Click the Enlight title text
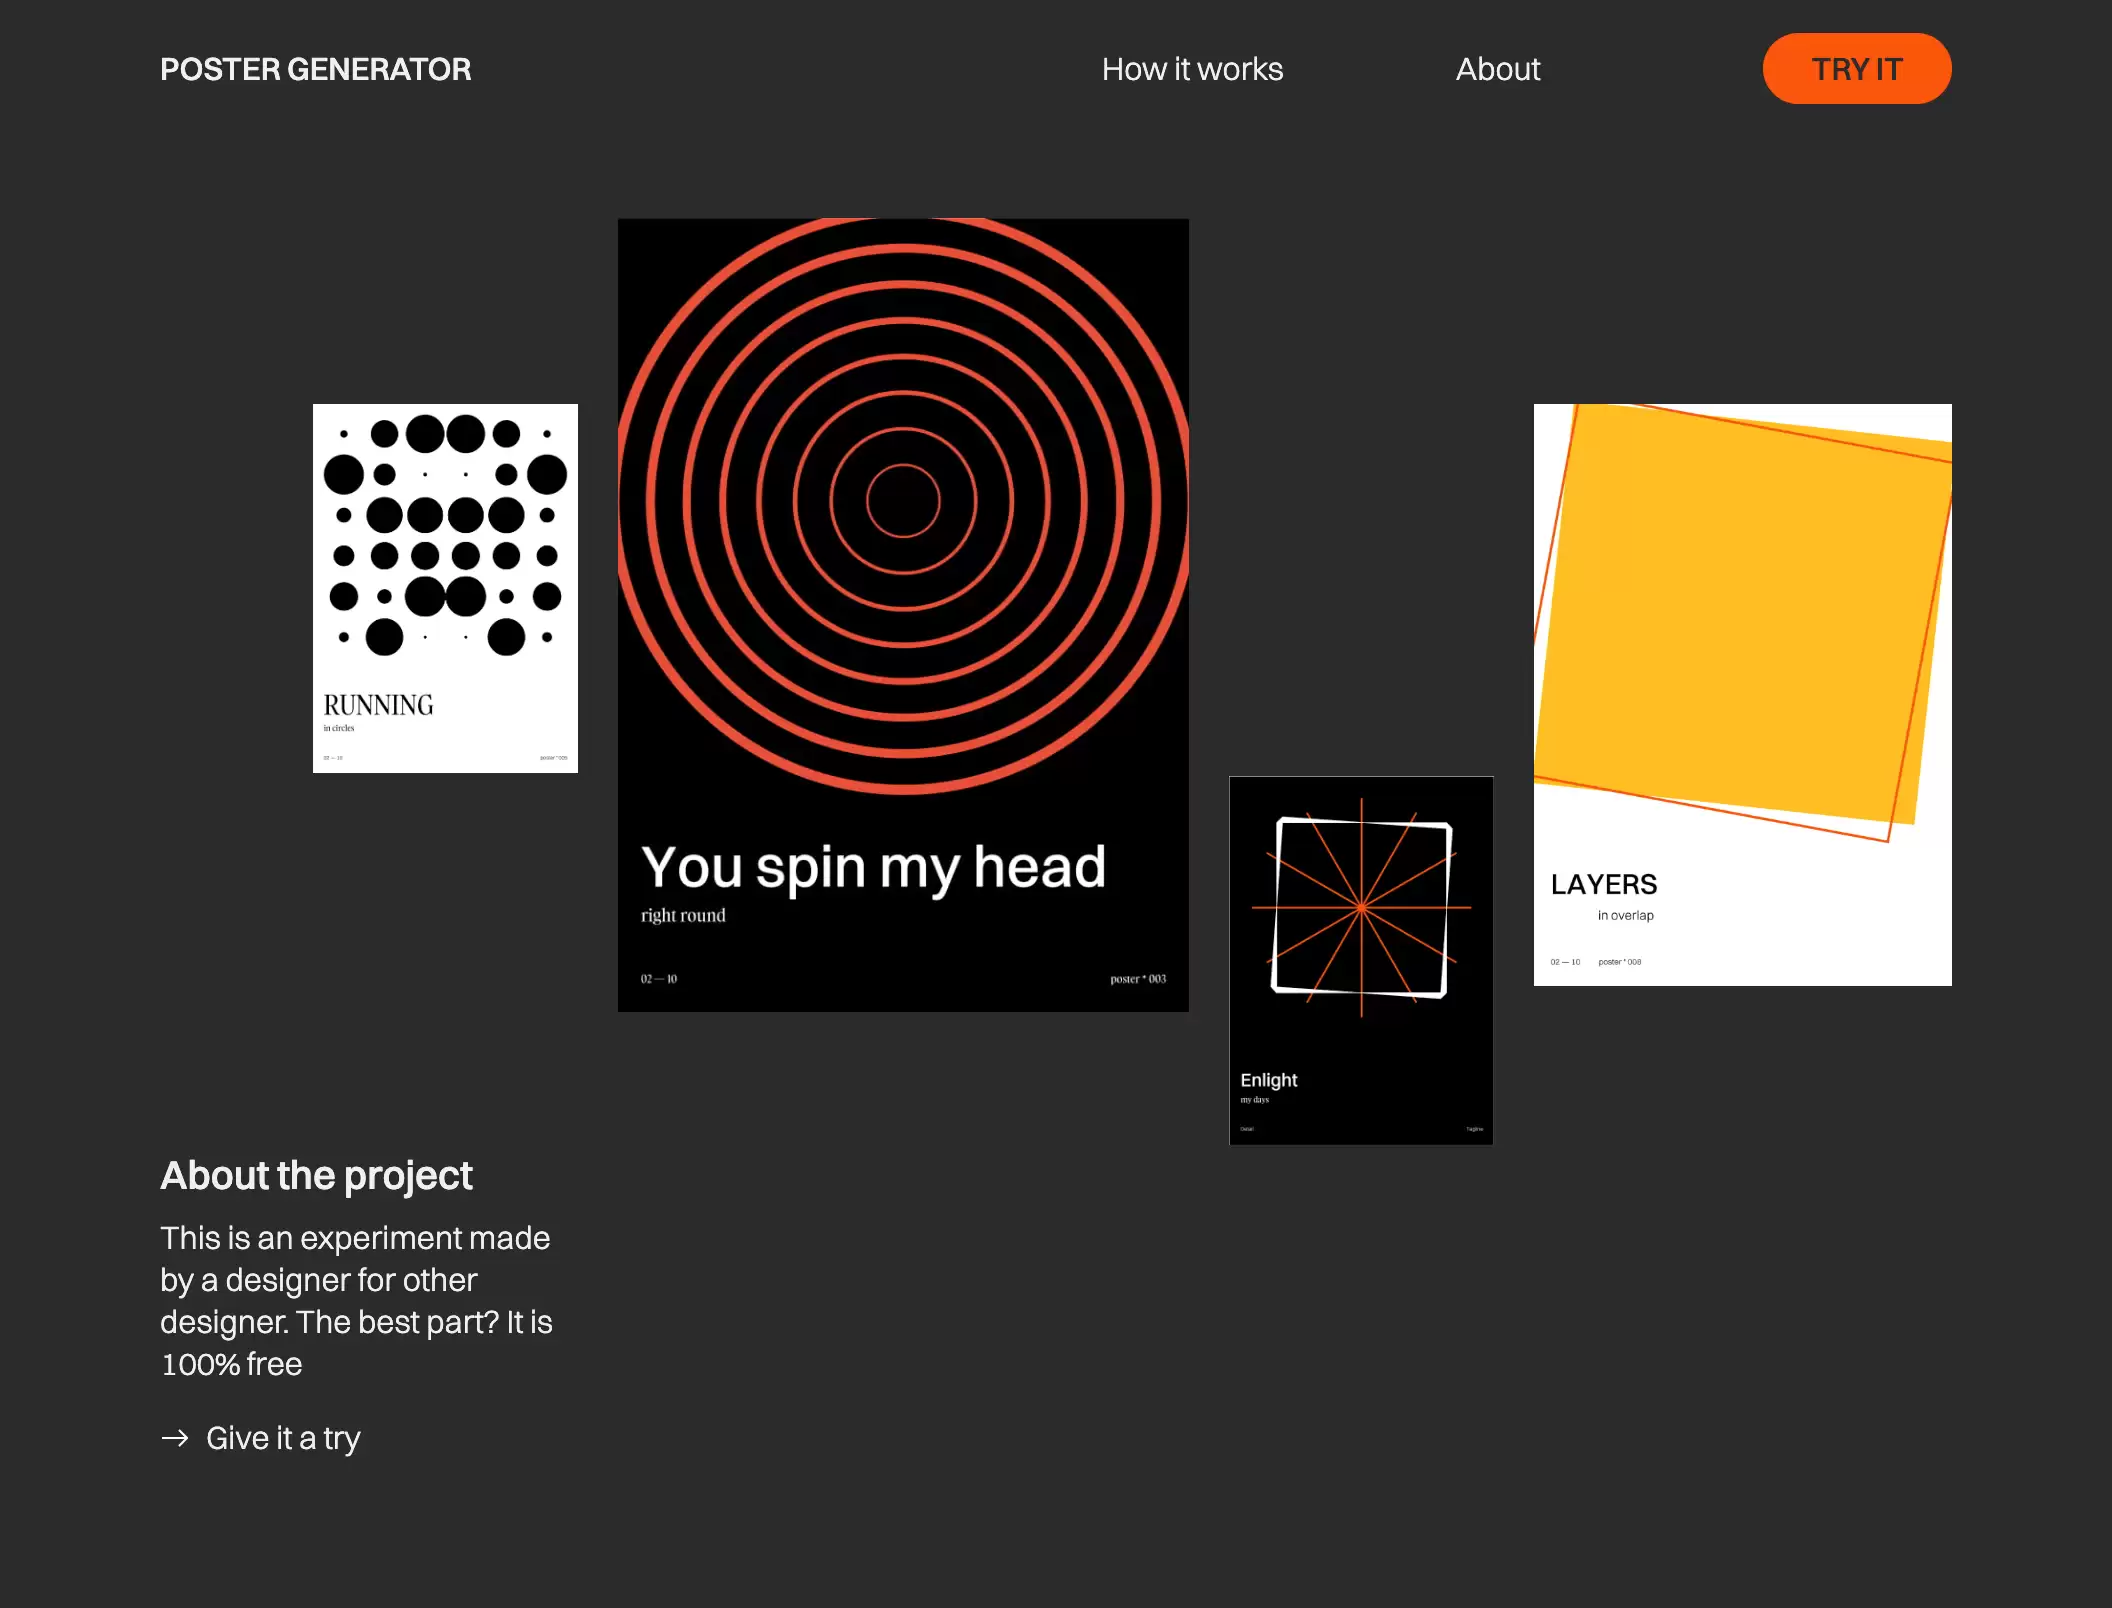Screen dimensions: 2112x1608 pos(1268,1080)
